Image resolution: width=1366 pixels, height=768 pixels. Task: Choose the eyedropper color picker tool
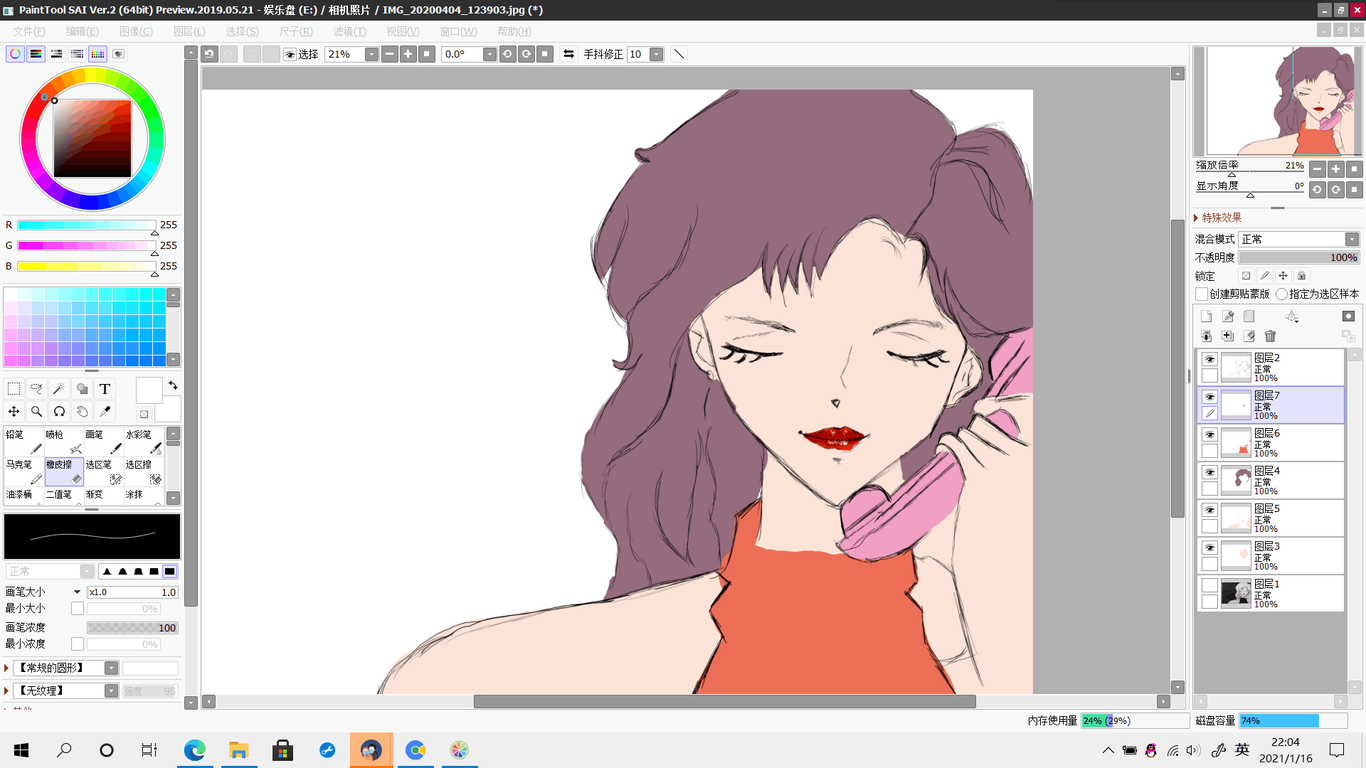(x=105, y=411)
